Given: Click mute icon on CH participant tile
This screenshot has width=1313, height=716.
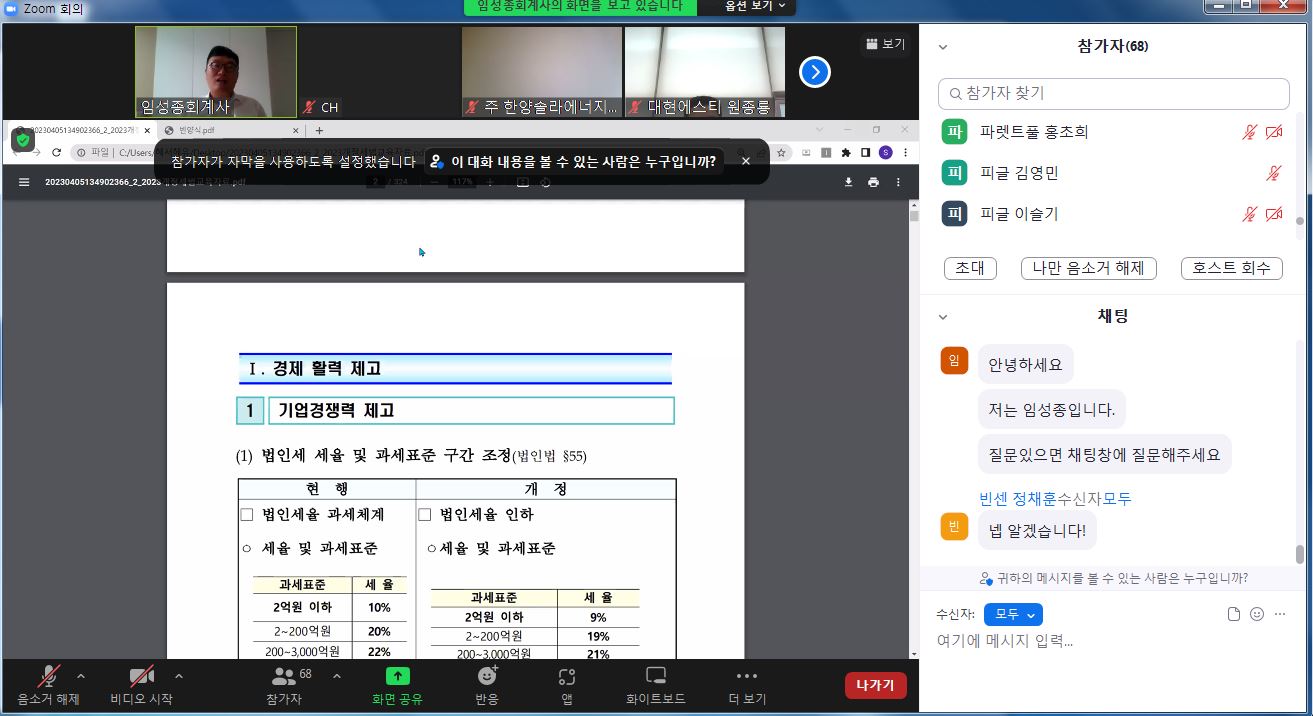Looking at the screenshot, I should [x=309, y=107].
